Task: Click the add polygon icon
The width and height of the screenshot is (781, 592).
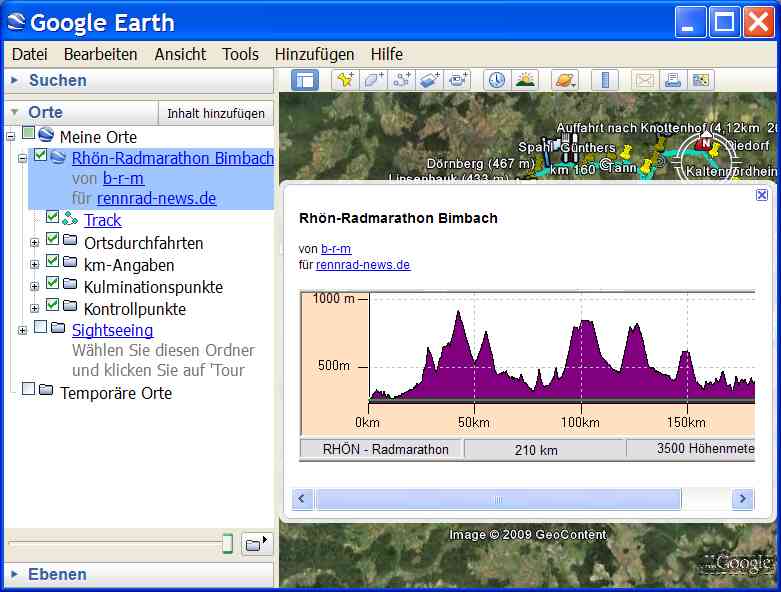Action: pyautogui.click(x=374, y=81)
